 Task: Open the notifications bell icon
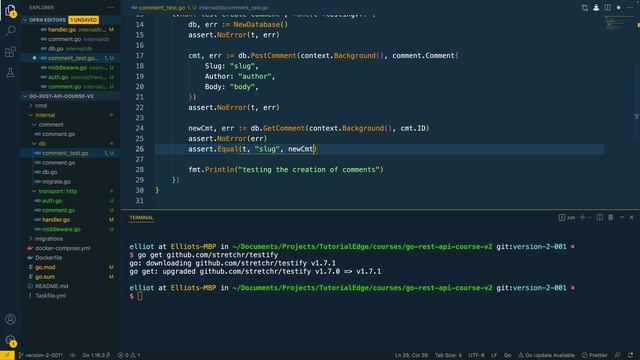pyautogui.click(x=631, y=355)
